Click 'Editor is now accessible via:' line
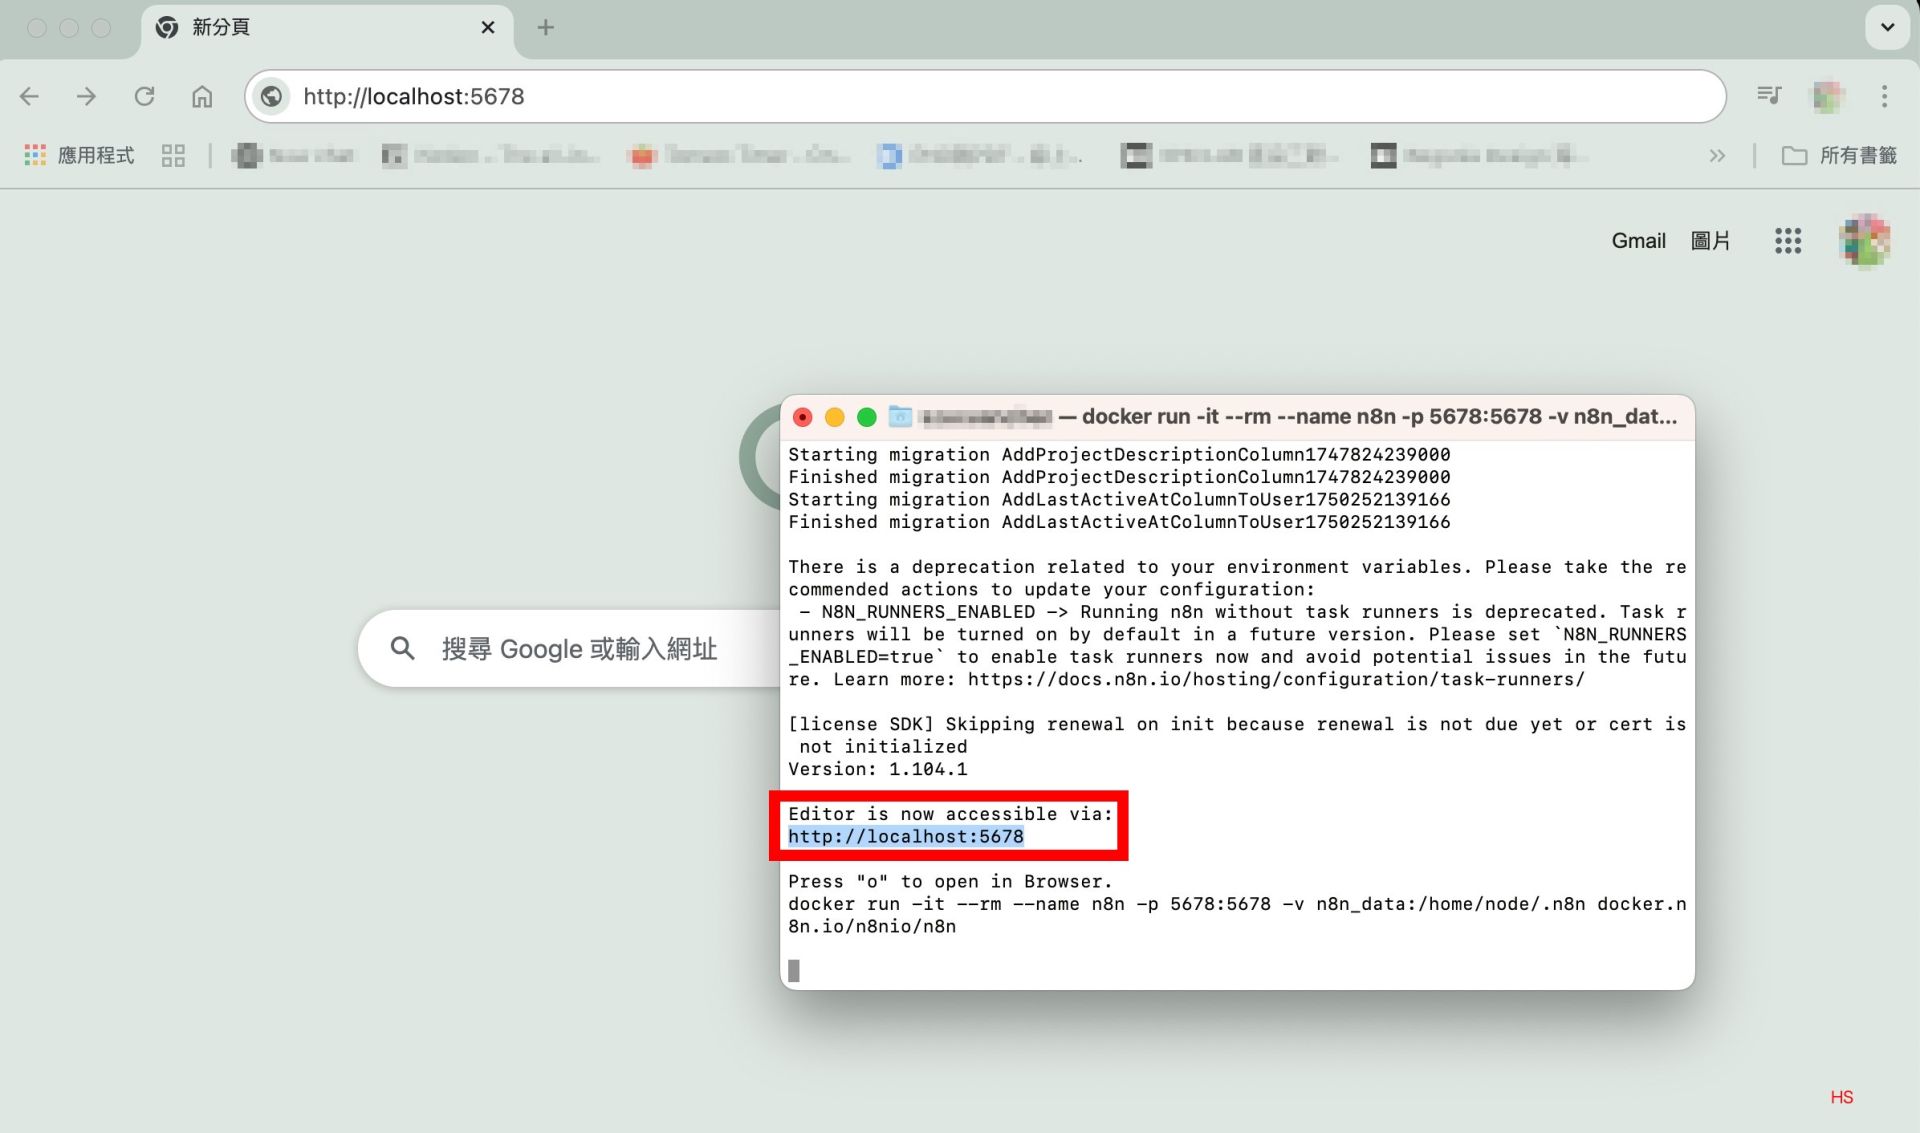The height and width of the screenshot is (1133, 1920). 950,814
